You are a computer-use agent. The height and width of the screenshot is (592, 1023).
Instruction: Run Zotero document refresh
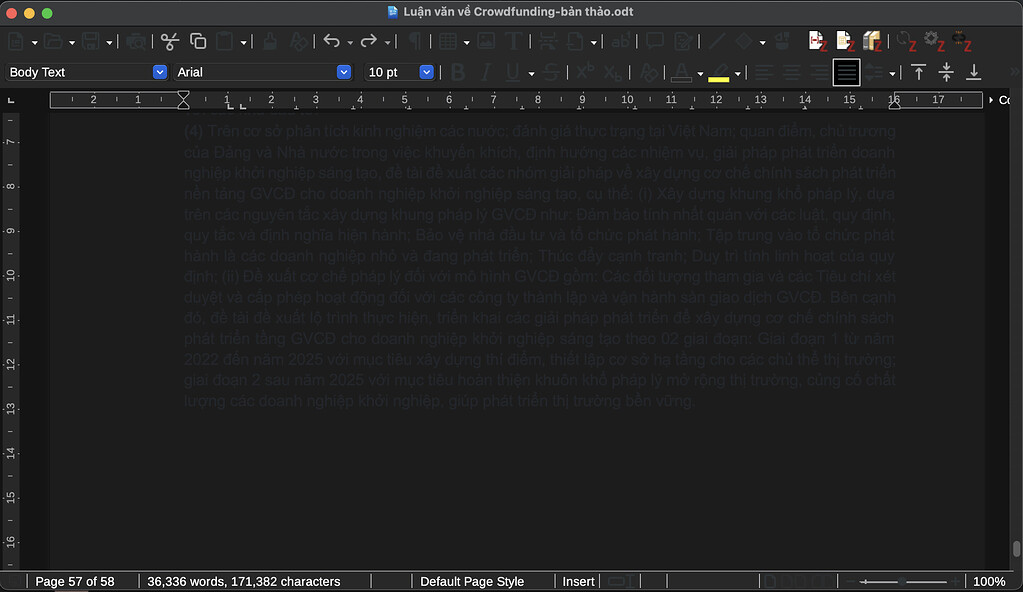[x=905, y=41]
